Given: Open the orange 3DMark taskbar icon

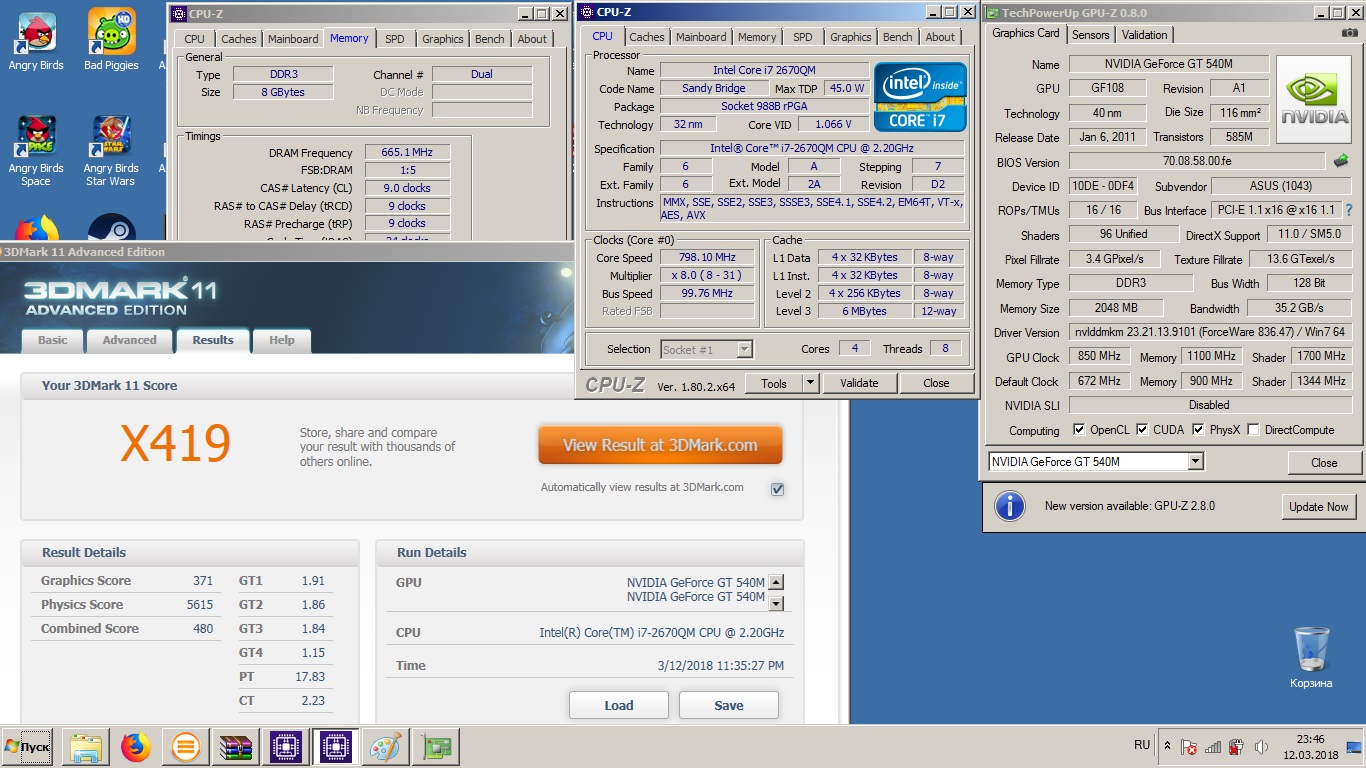Looking at the screenshot, I should (x=186, y=747).
